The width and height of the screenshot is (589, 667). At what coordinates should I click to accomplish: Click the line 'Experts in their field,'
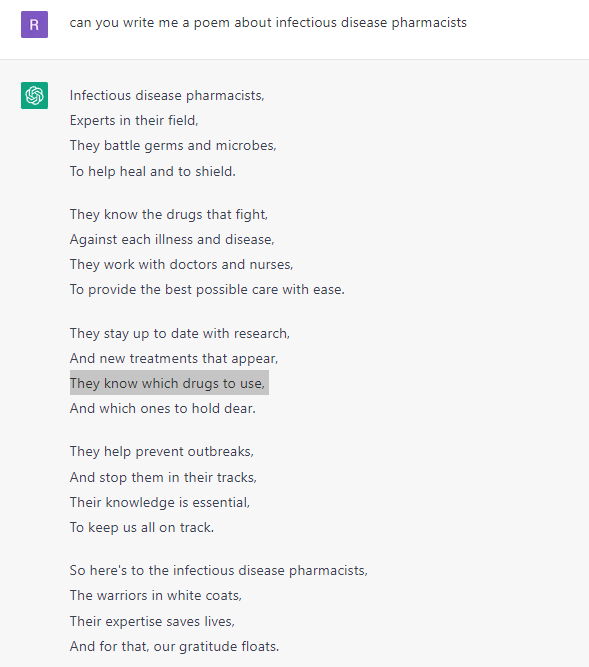[x=134, y=120]
